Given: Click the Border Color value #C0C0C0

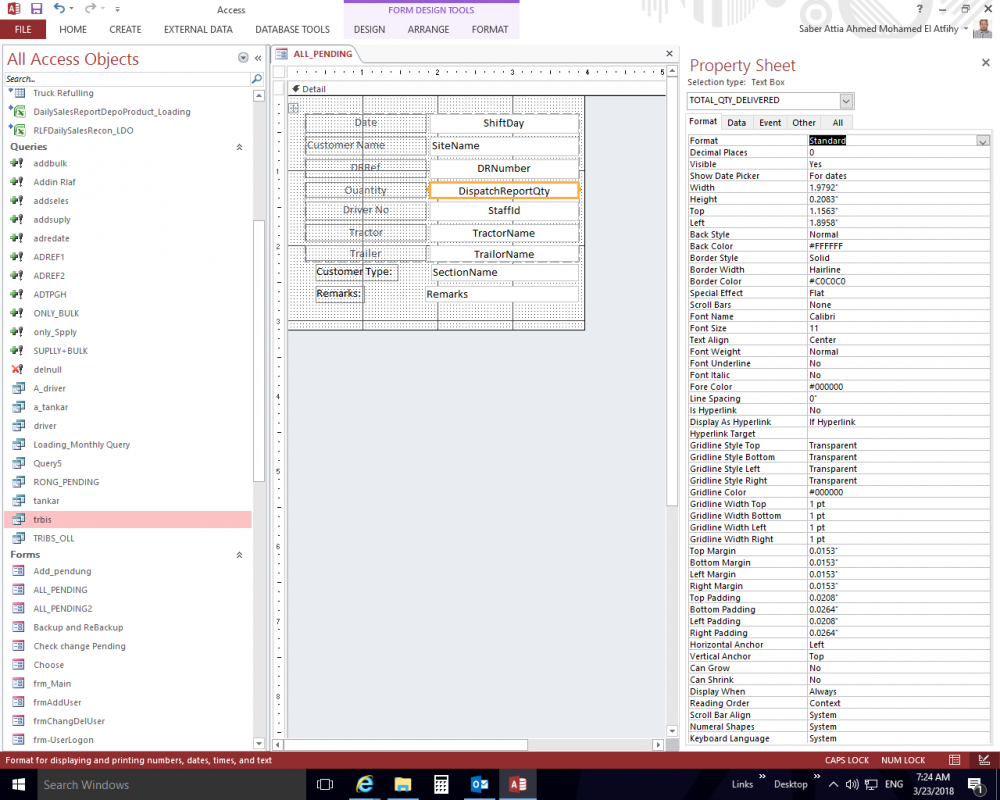Looking at the screenshot, I should [898, 281].
